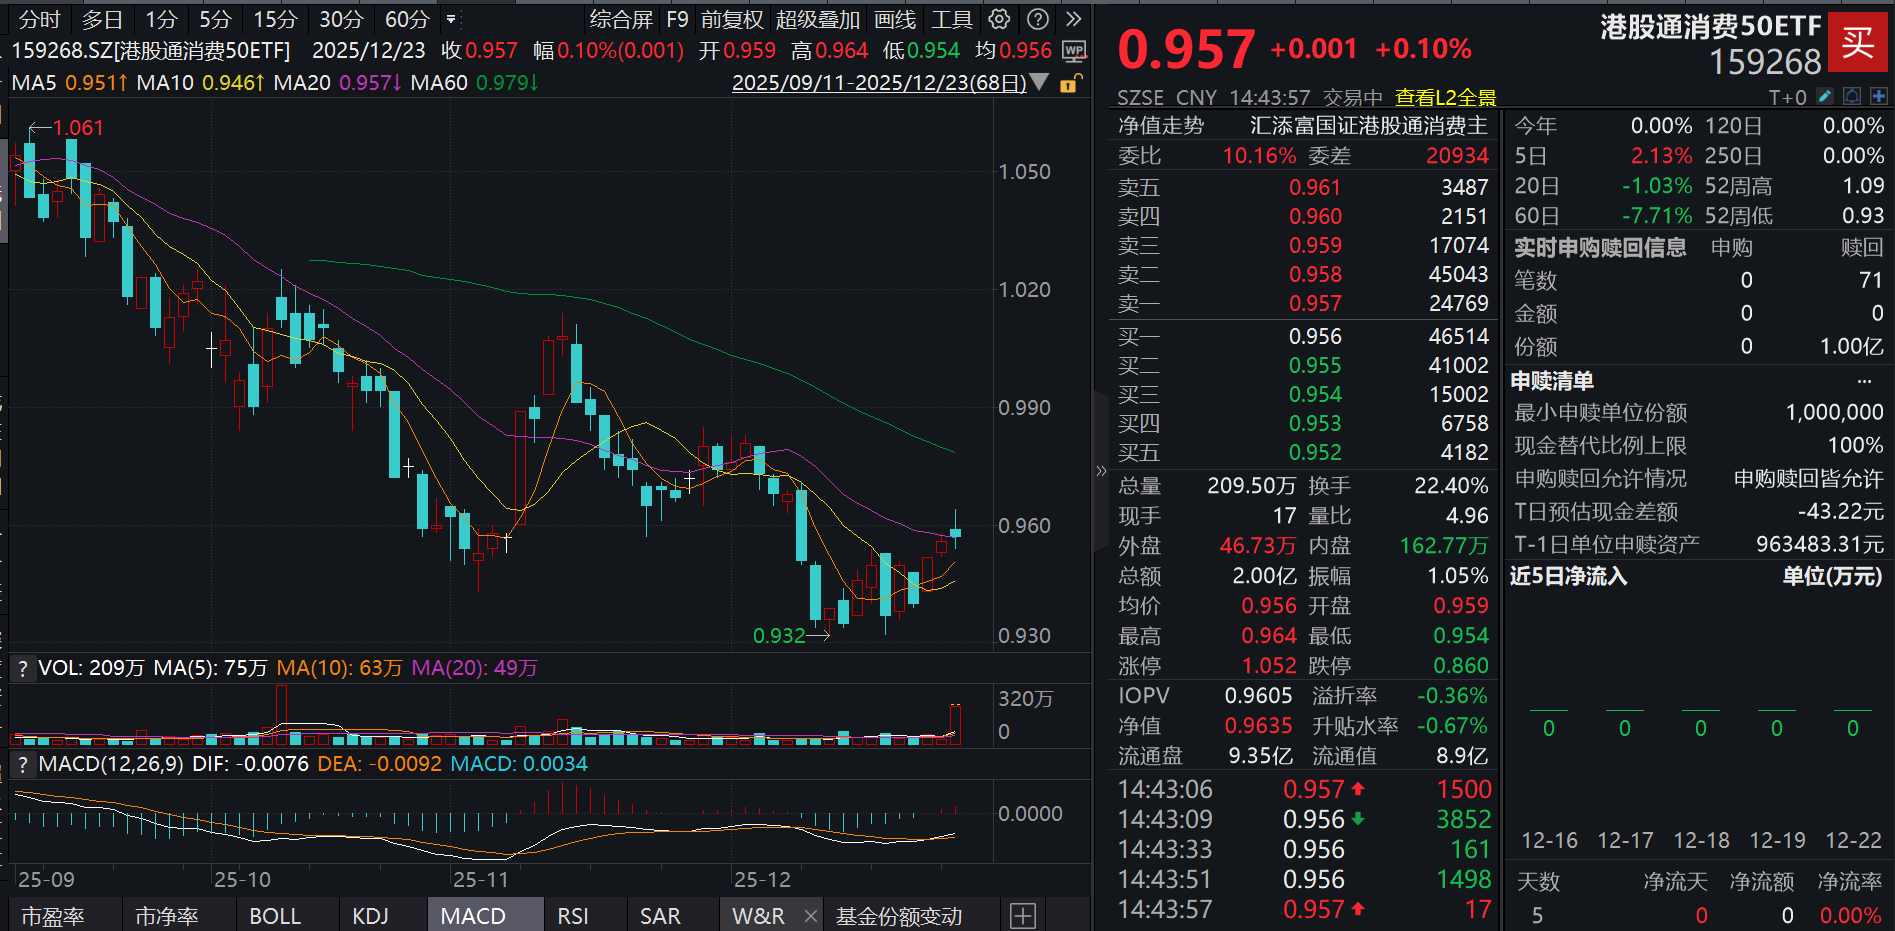Click the 实时申购赎回信息 header
This screenshot has width=1895, height=931.
[x=1600, y=247]
